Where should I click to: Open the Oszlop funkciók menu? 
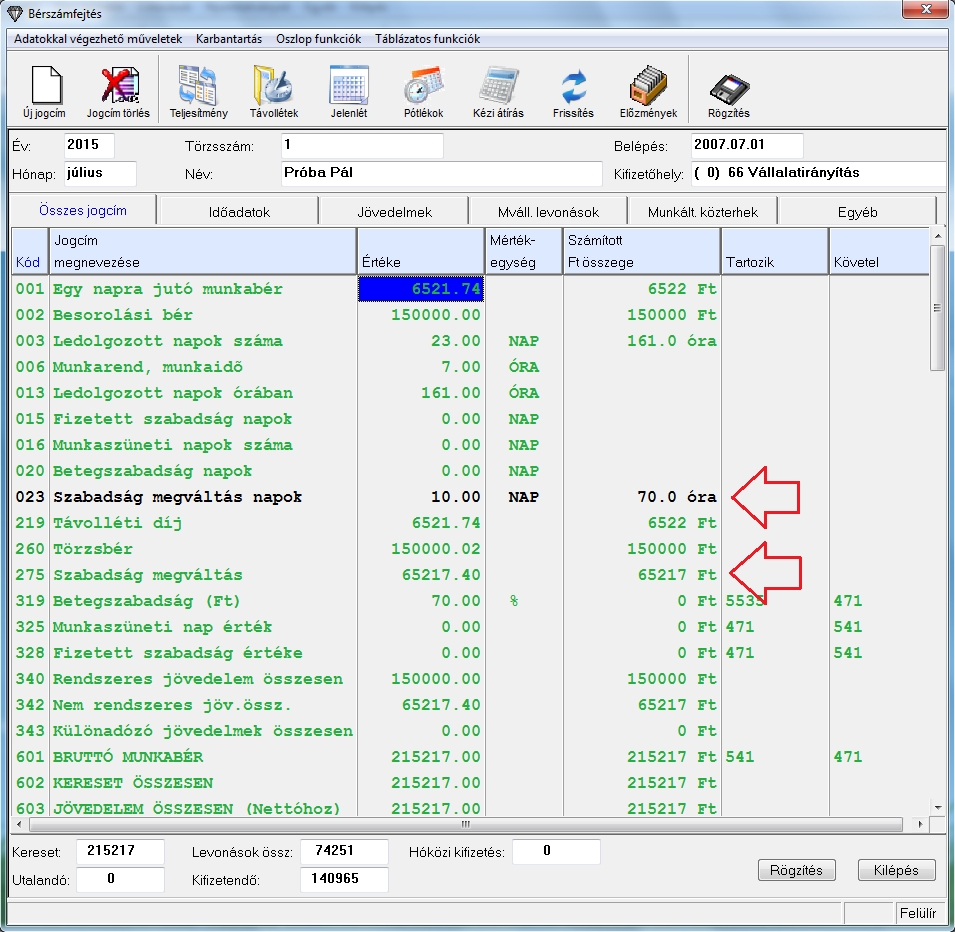pyautogui.click(x=318, y=39)
